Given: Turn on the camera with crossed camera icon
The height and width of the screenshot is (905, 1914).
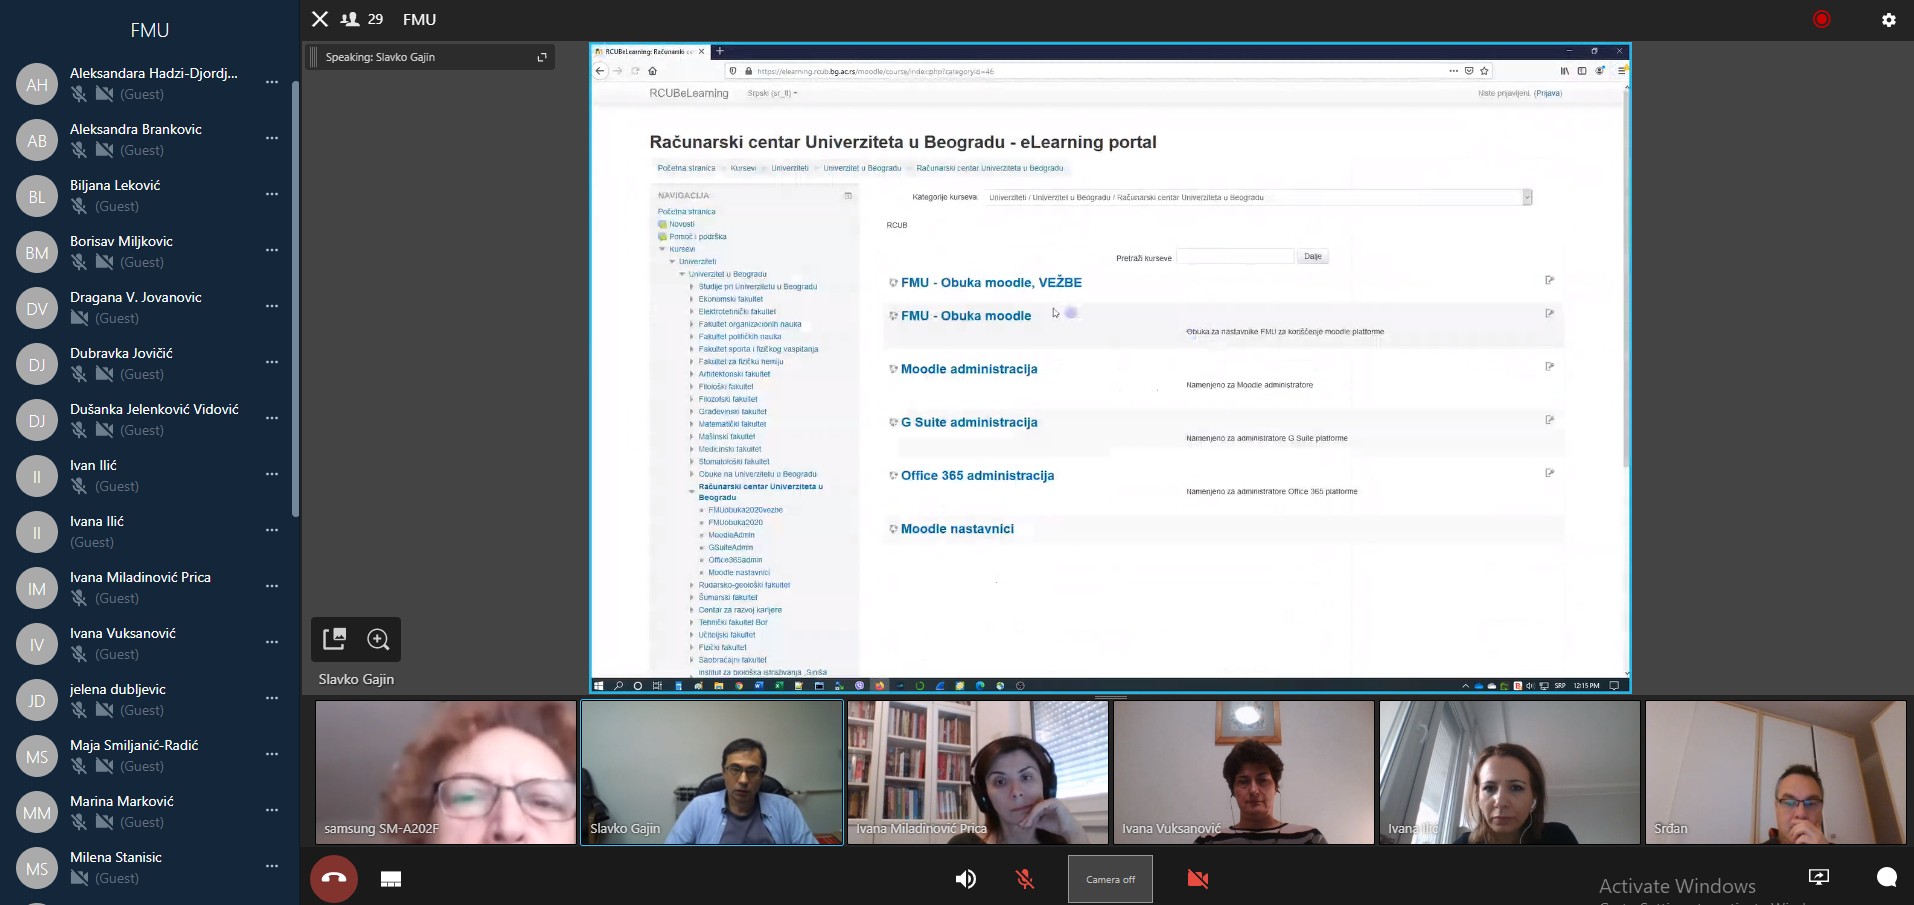Looking at the screenshot, I should pos(1197,879).
